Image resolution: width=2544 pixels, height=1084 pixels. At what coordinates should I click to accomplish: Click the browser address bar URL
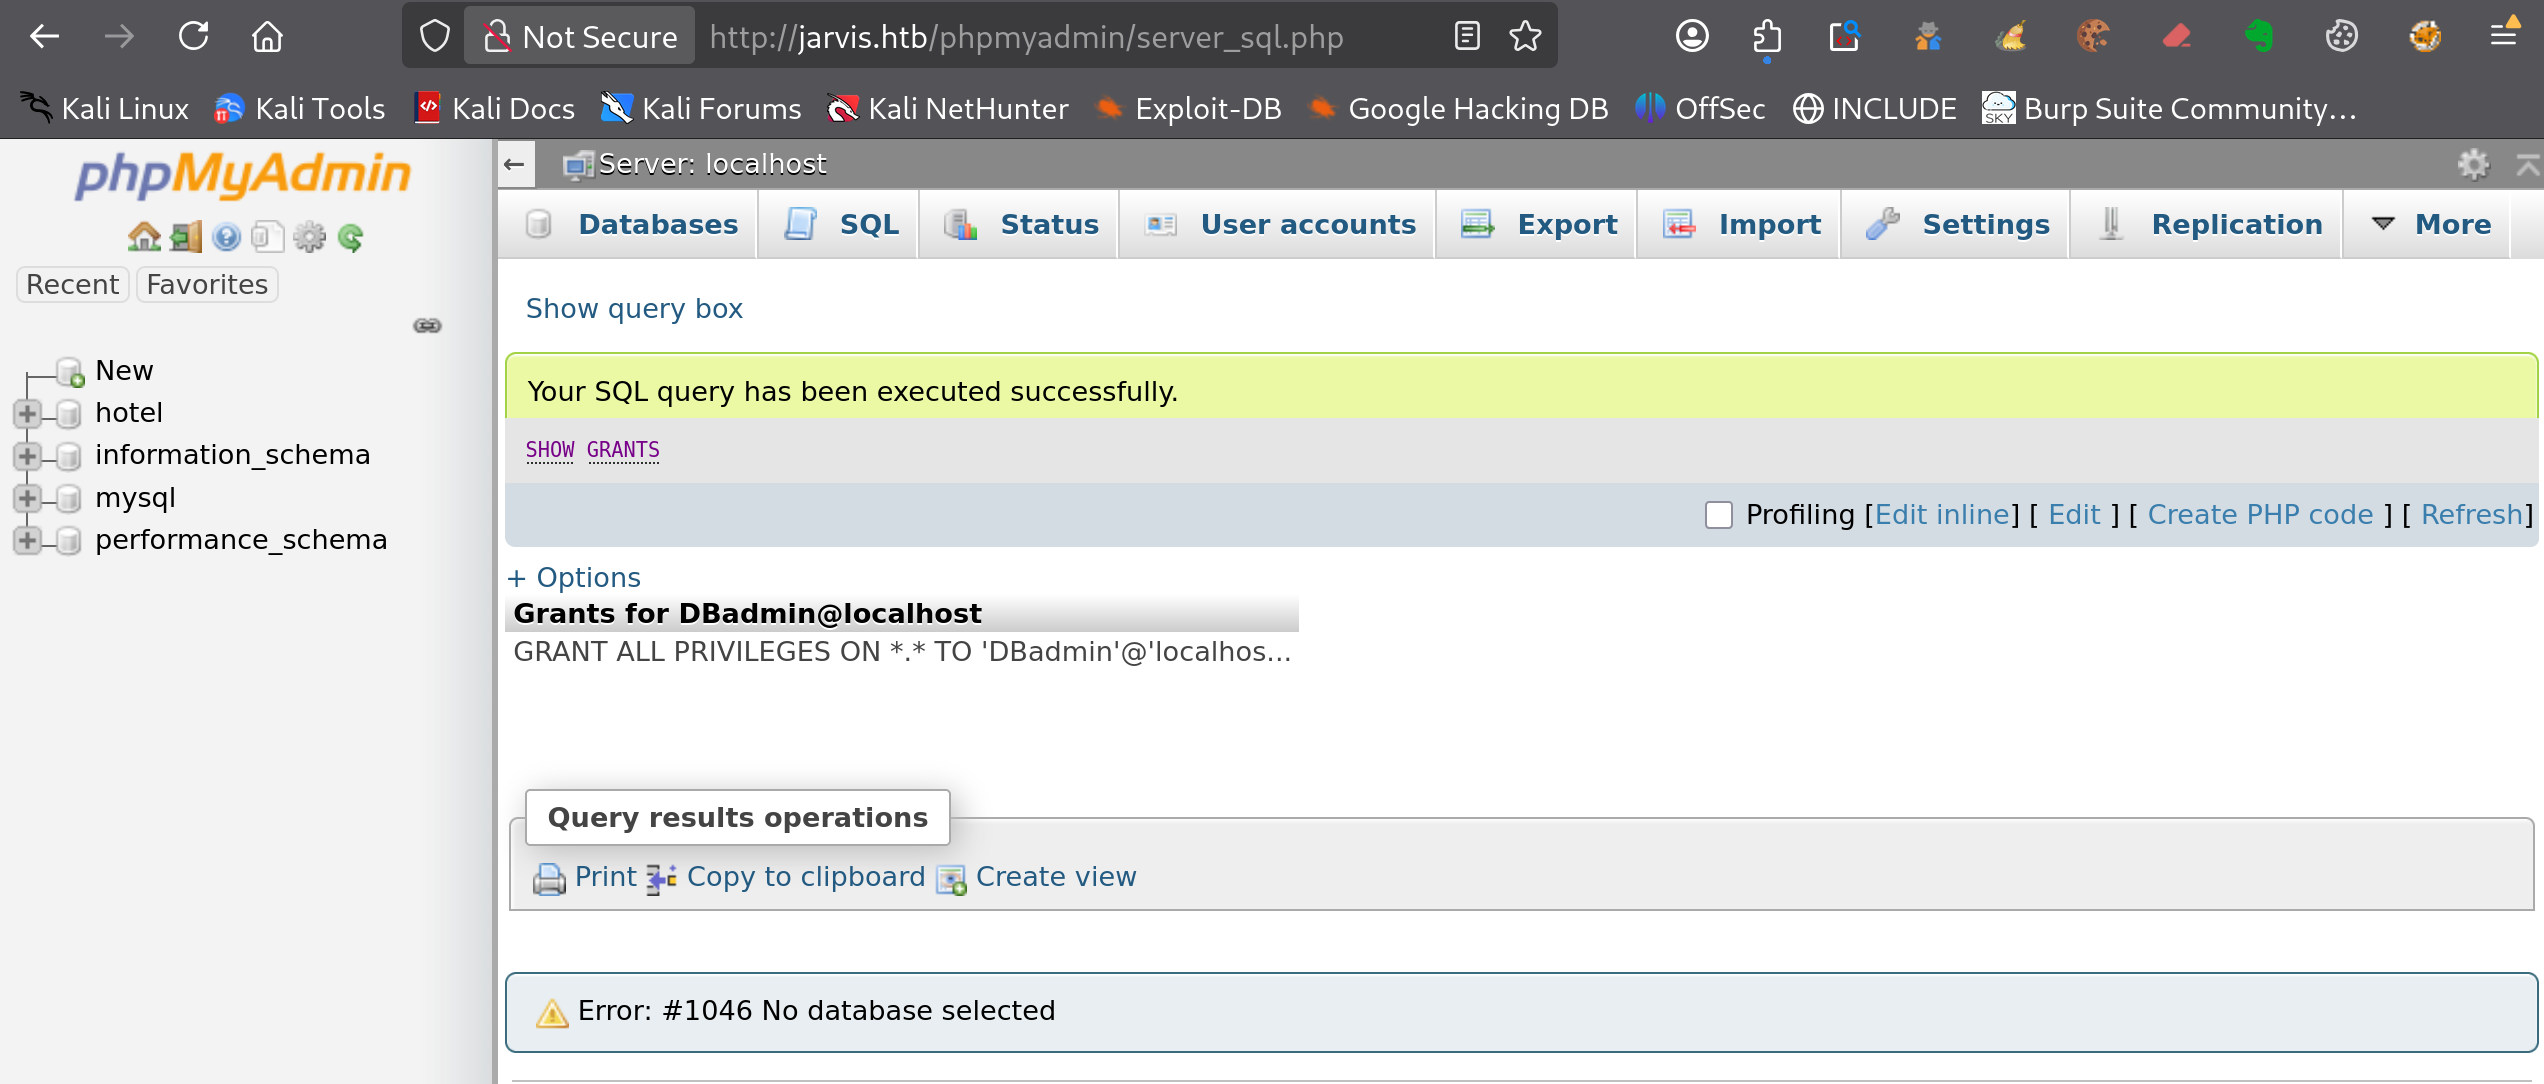click(1026, 37)
